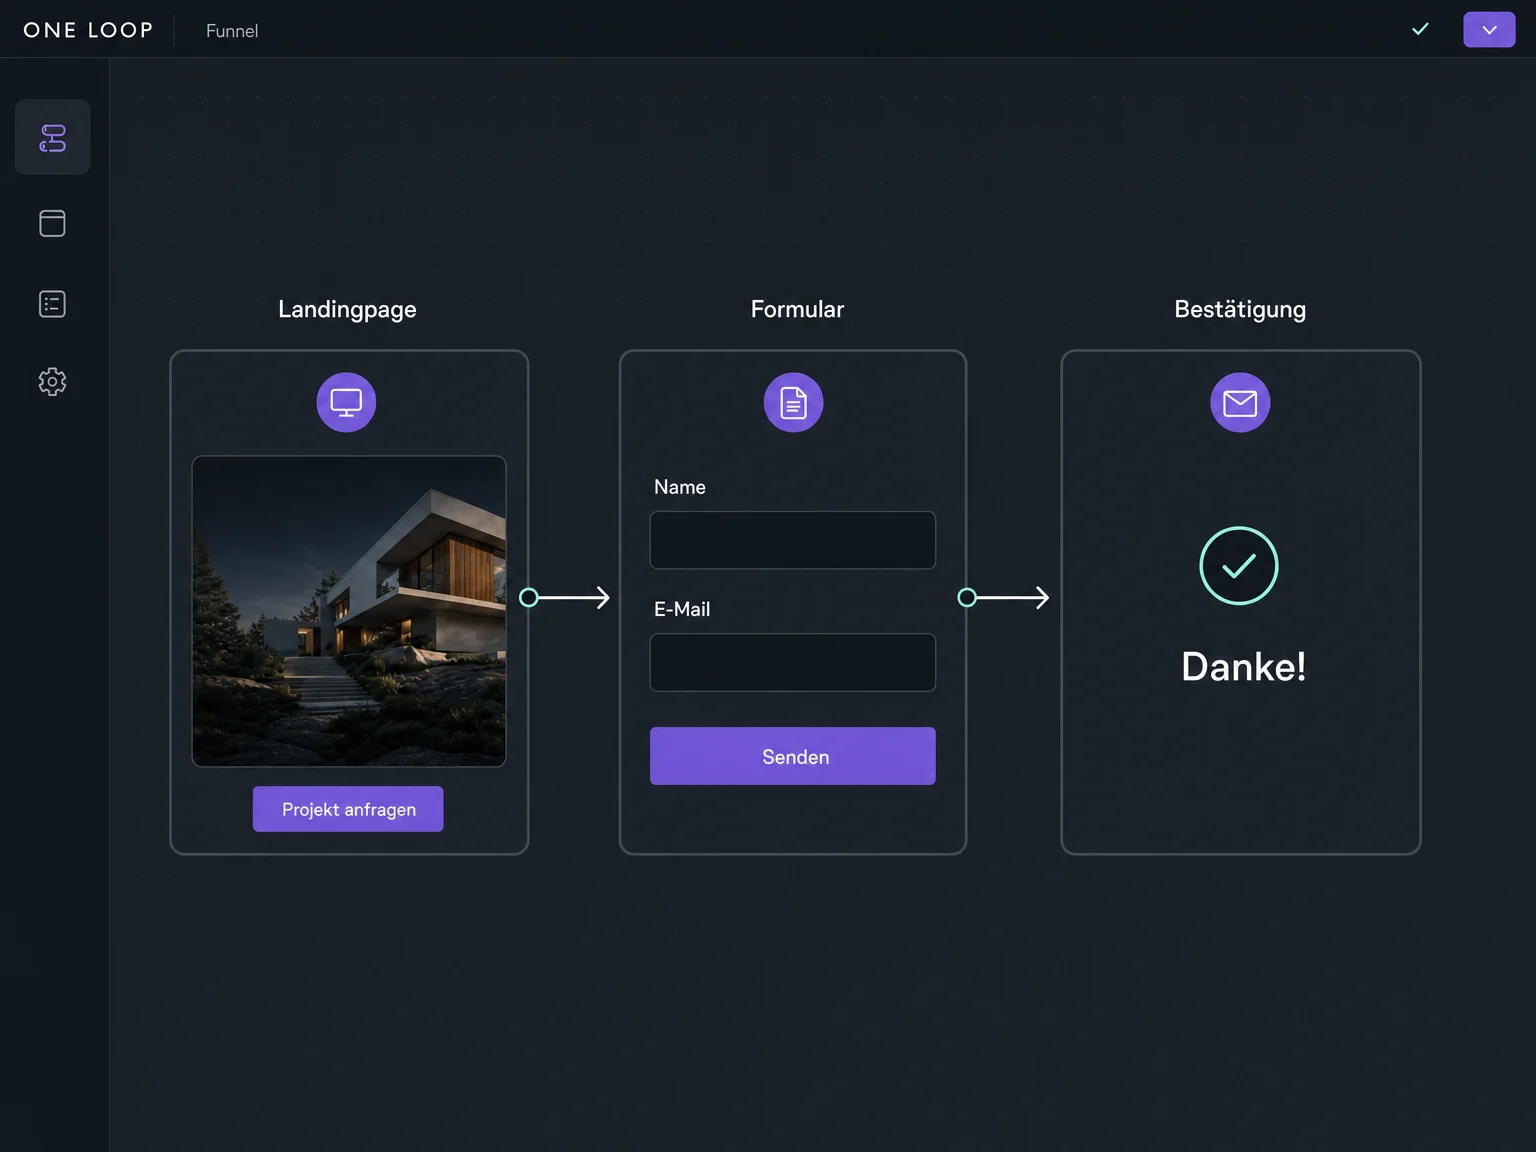The image size is (1536, 1152).
Task: Open the funnel flow view in sidebar
Action: click(x=52, y=137)
